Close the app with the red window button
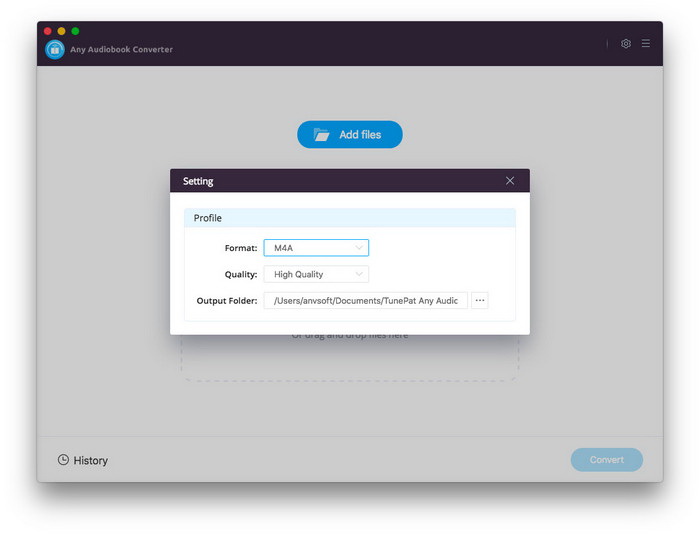 (x=47, y=31)
